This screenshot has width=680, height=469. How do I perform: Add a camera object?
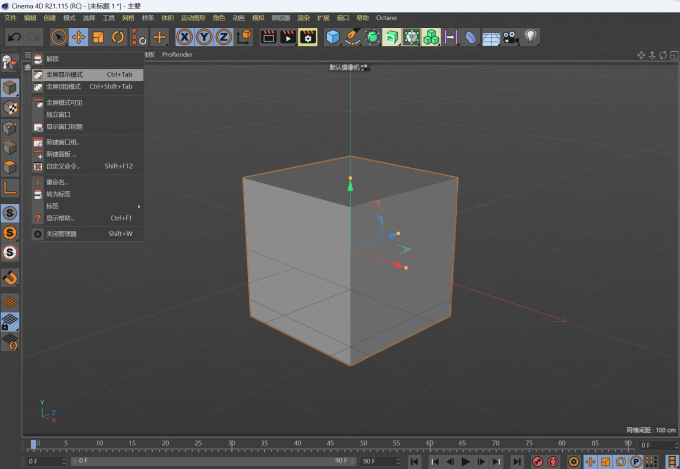coord(511,37)
